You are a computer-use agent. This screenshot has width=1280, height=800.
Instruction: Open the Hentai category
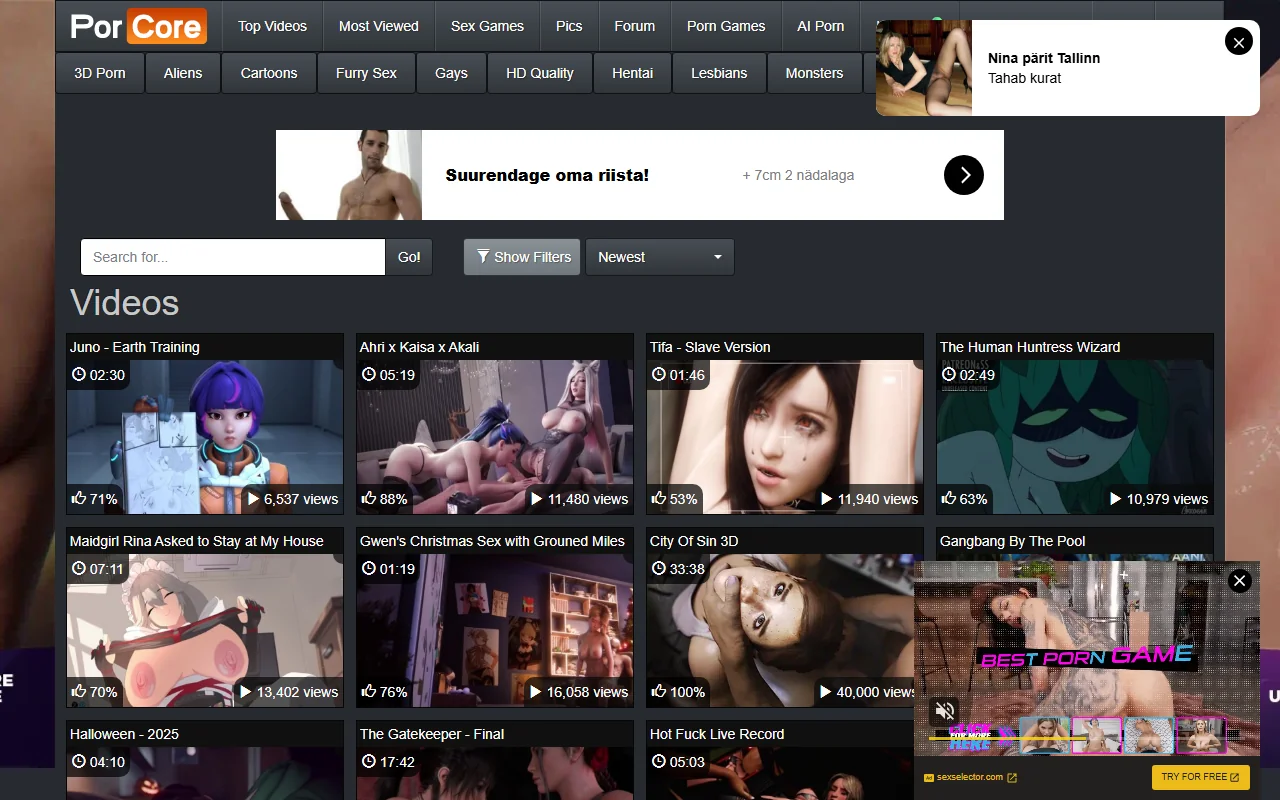click(632, 73)
